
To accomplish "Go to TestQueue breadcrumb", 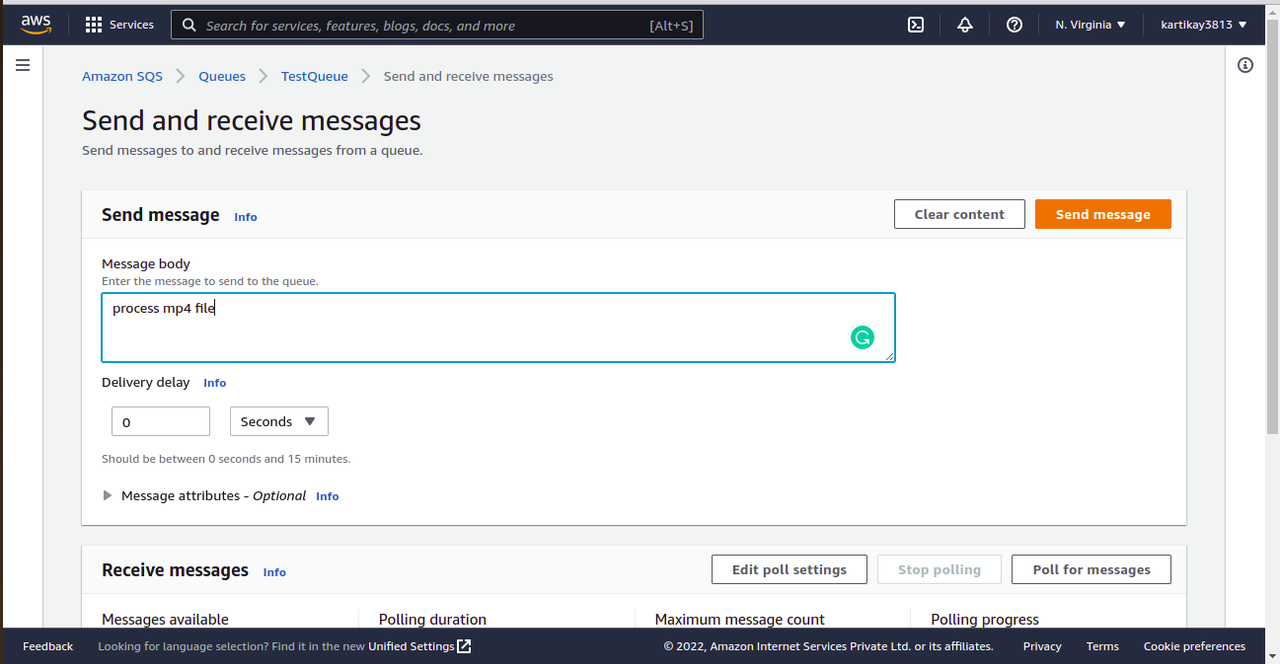I will coord(314,76).
